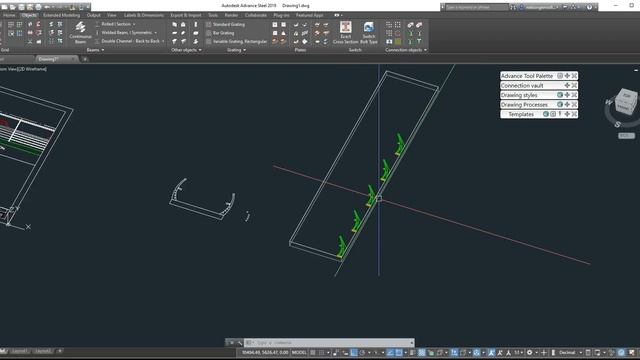The image size is (640, 360).
Task: Click the Save icon in quick access toolbar
Action: [22, 7]
